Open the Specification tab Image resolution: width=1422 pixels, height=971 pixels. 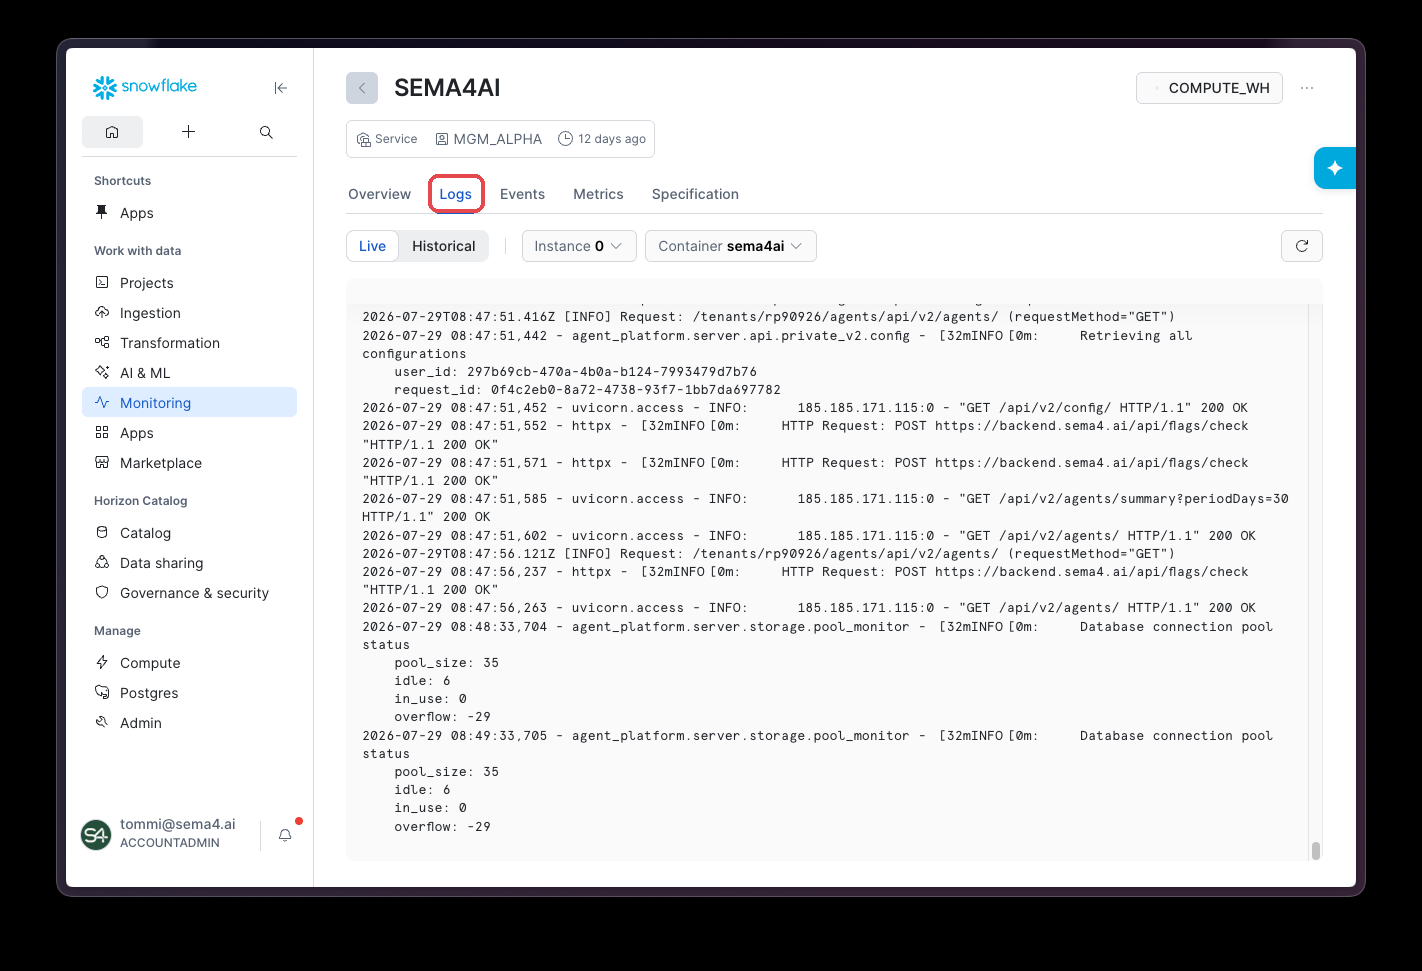pyautogui.click(x=695, y=194)
